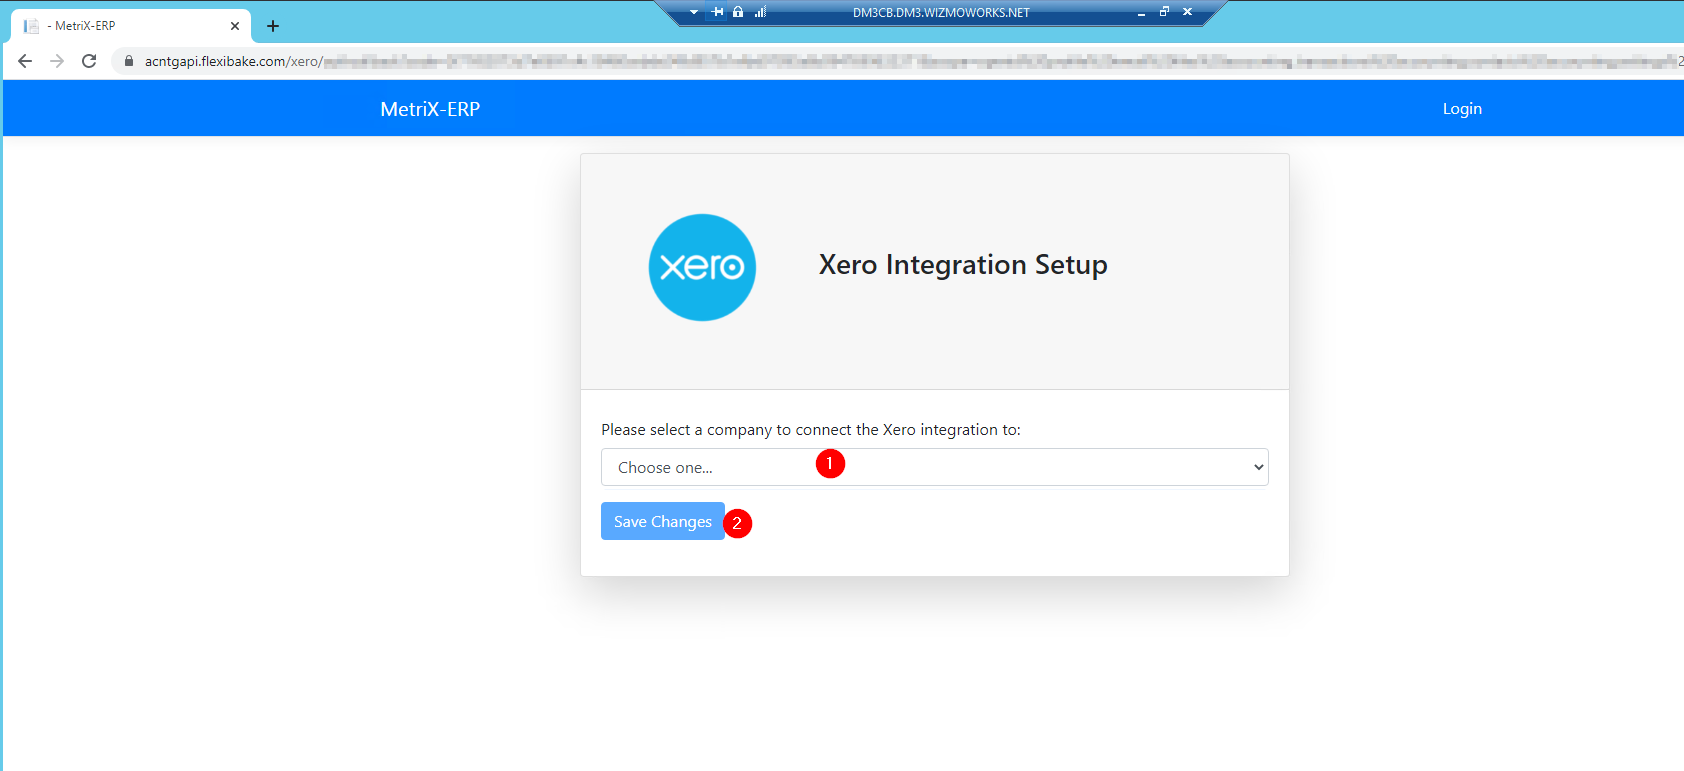Viewport: 1684px width, 771px height.
Task: Toggle the pin on remote connection bar
Action: pyautogui.click(x=717, y=12)
